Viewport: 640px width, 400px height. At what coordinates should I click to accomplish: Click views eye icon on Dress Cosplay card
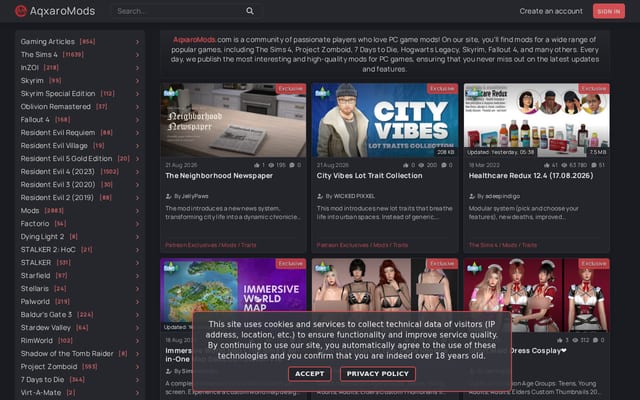coord(575,340)
